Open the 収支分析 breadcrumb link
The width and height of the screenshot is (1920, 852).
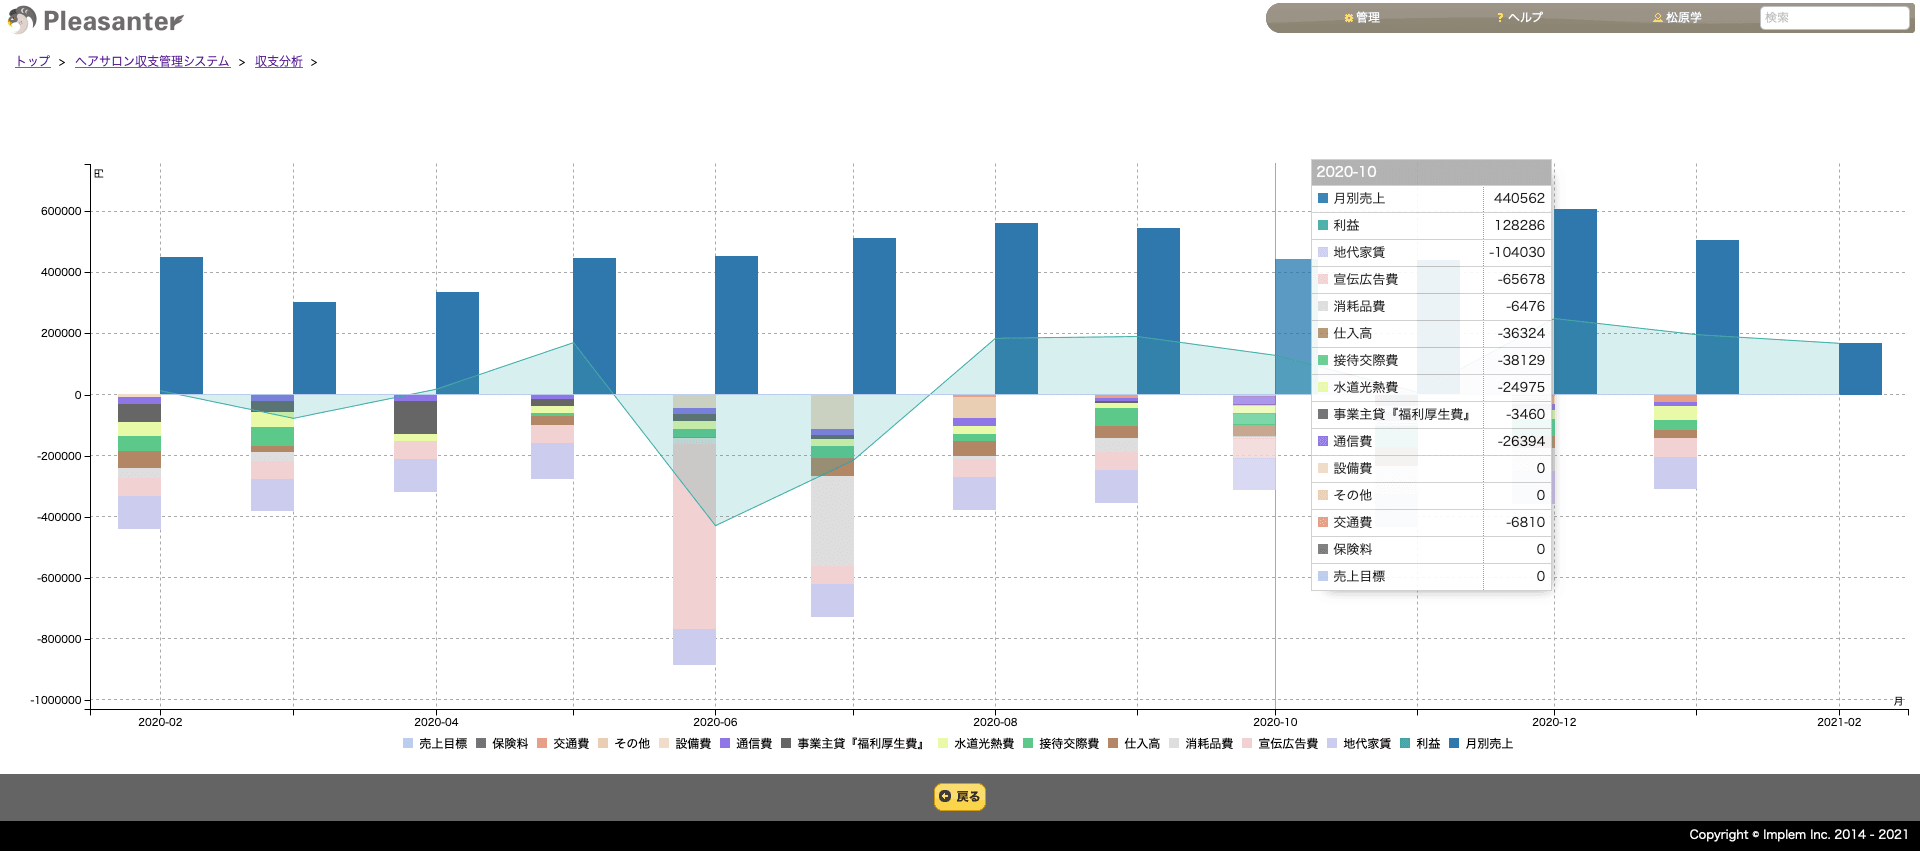279,61
